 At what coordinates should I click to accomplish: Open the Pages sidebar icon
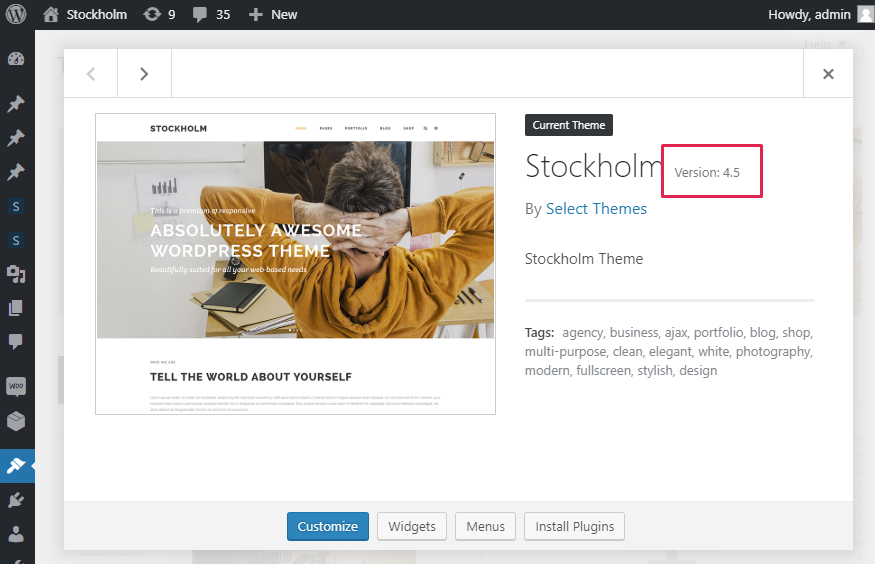coord(16,308)
